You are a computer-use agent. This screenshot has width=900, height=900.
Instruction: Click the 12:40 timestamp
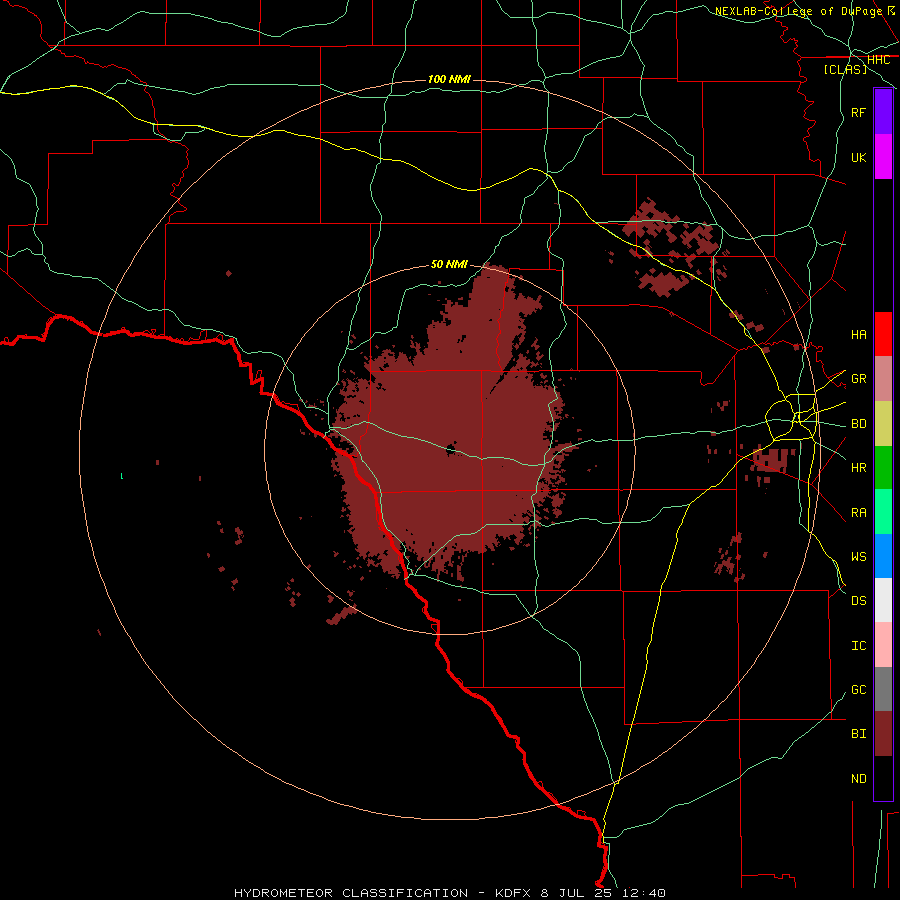(x=643, y=893)
